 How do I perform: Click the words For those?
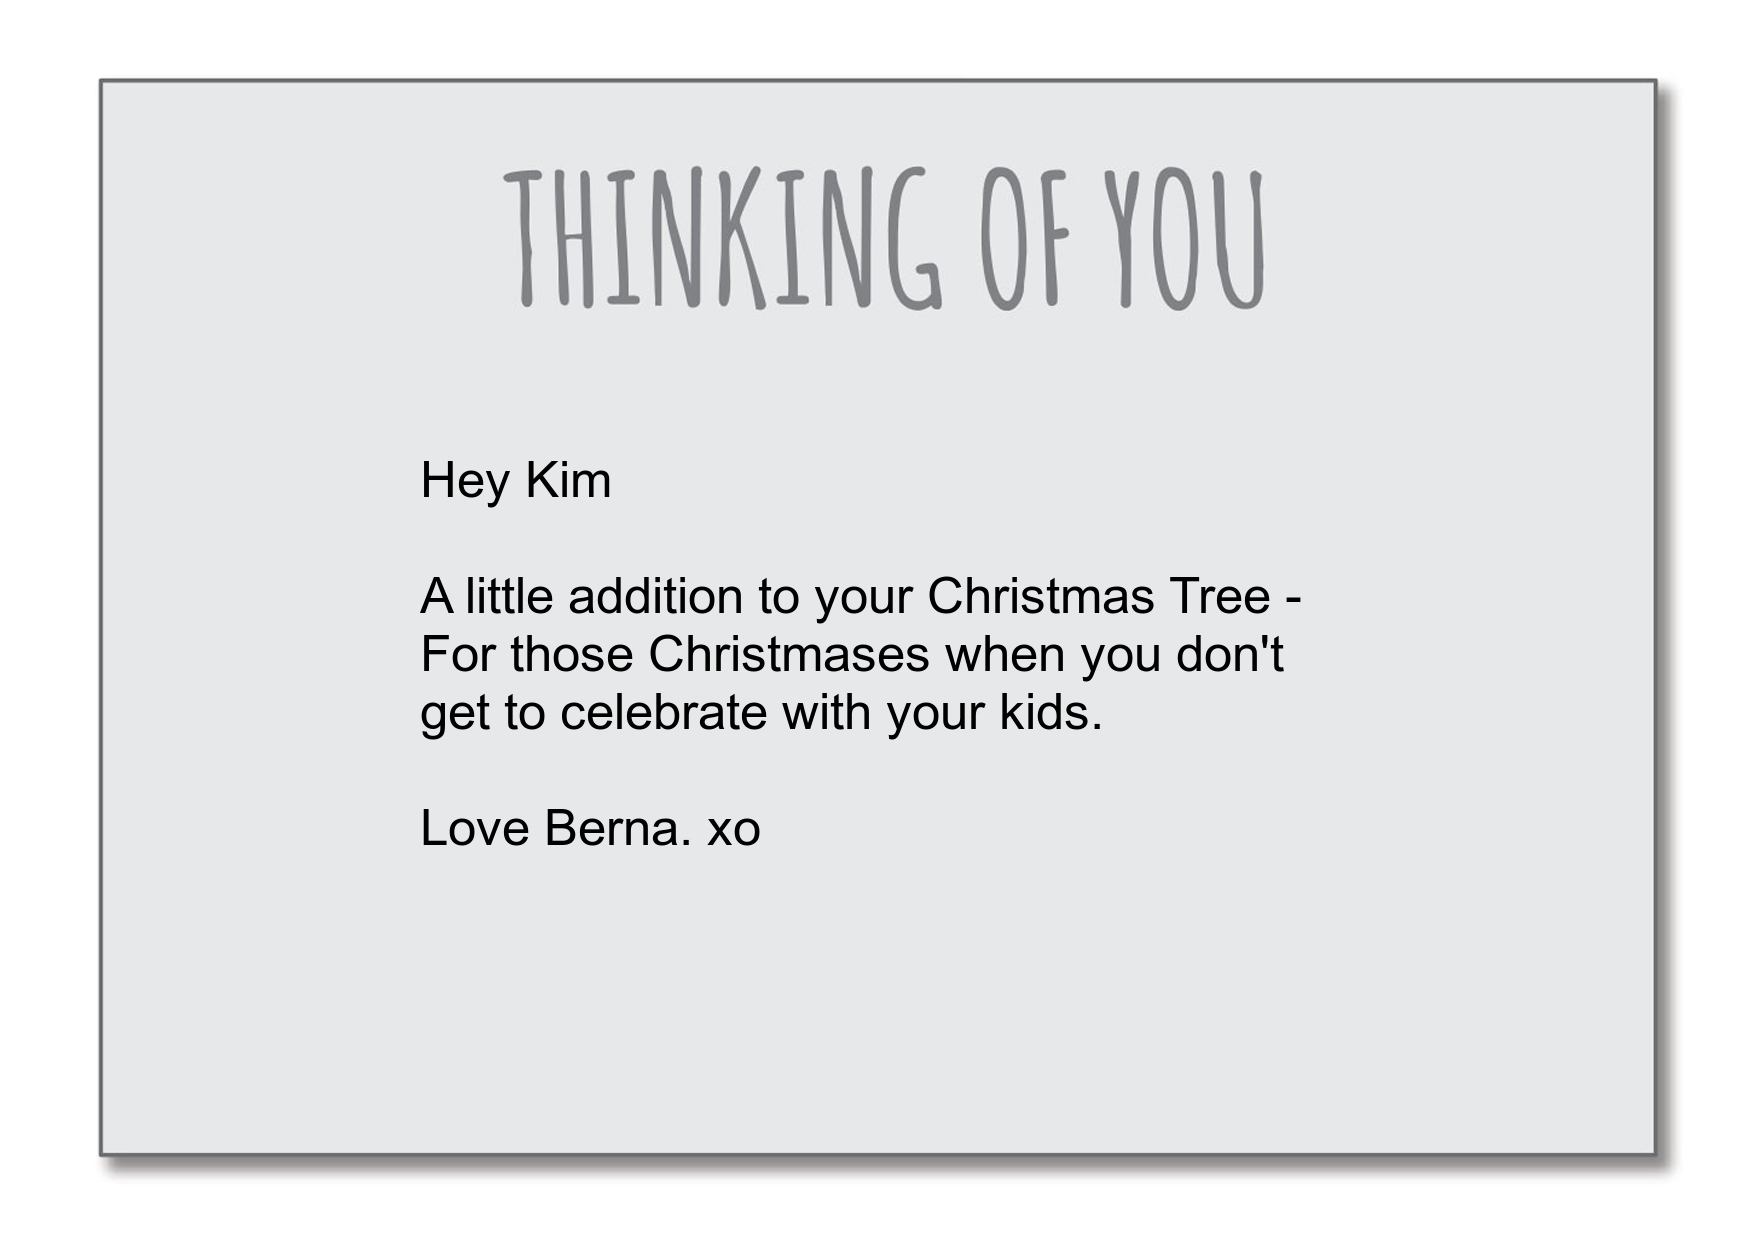pyautogui.click(x=527, y=654)
